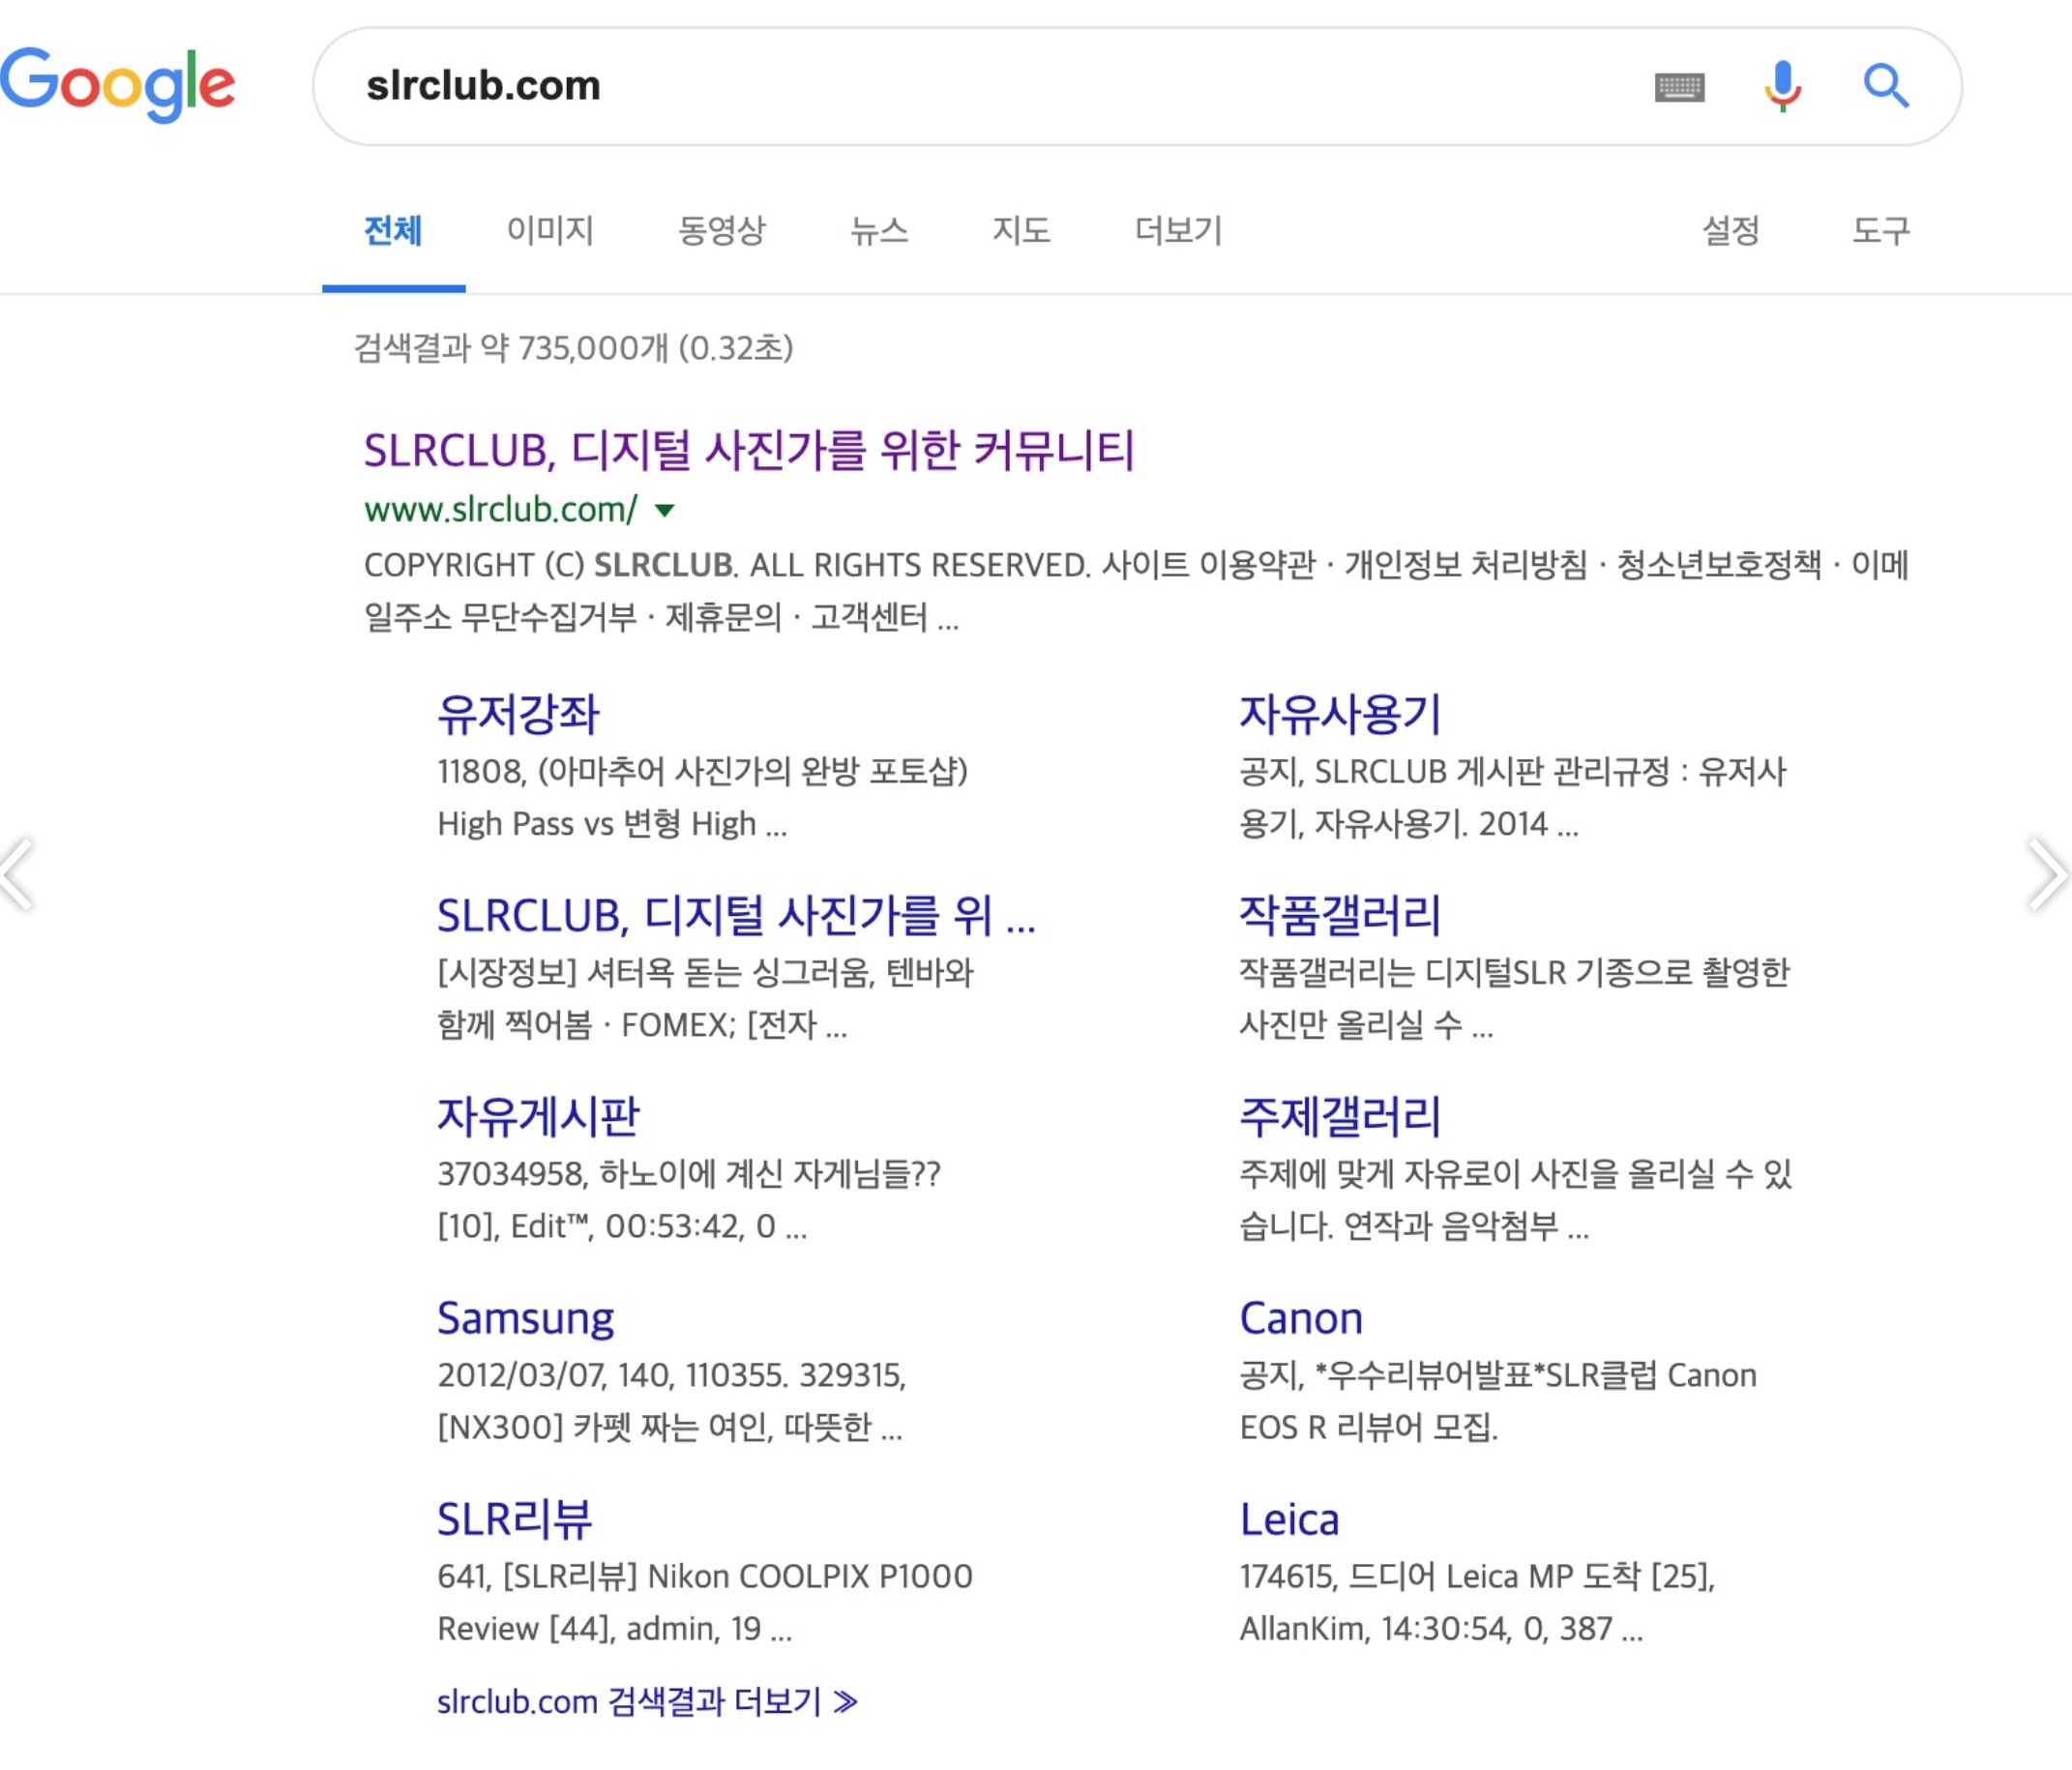2072x1770 pixels.
Task: Click the Google logo
Action: [118, 85]
